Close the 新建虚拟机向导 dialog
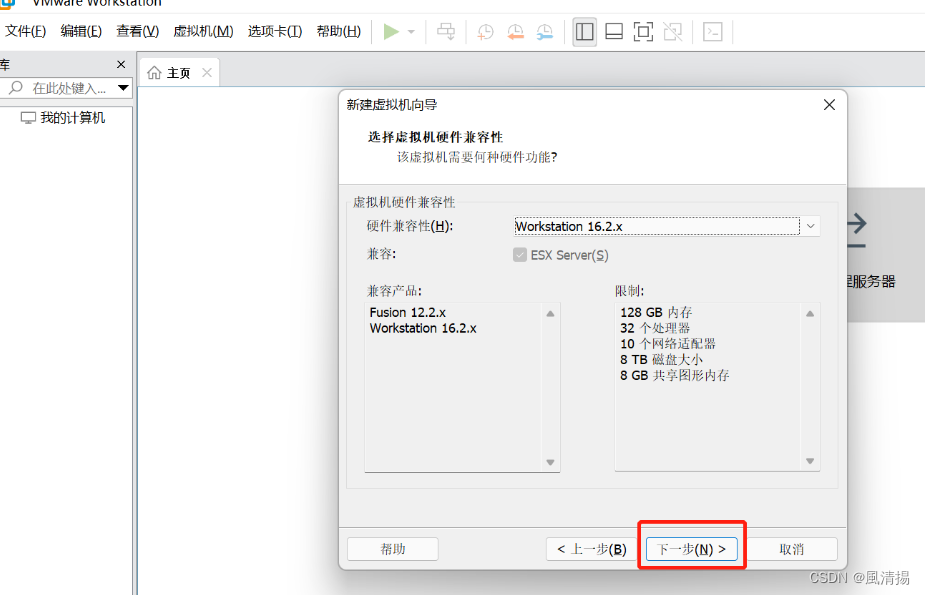 (x=829, y=105)
